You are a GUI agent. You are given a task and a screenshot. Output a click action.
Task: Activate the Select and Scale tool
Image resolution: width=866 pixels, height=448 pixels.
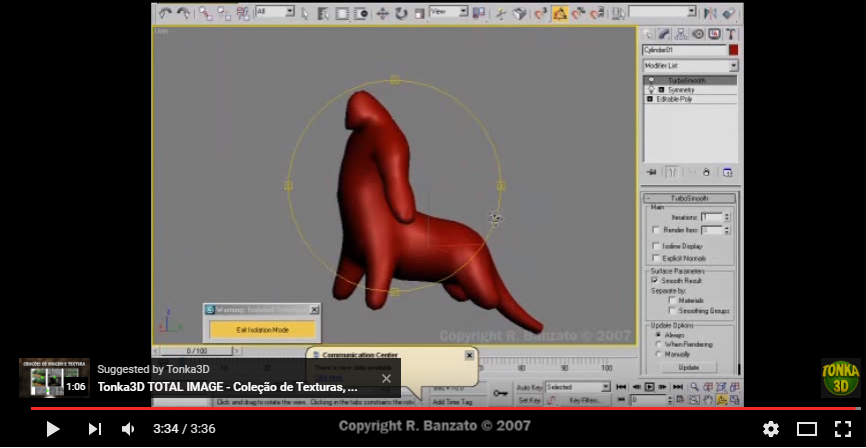[x=419, y=14]
